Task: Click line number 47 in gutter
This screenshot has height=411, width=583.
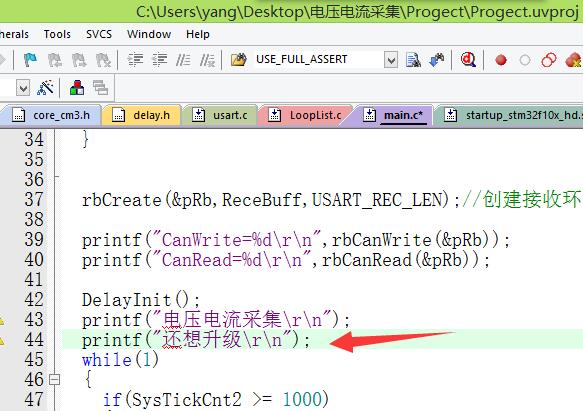Action: (x=34, y=399)
